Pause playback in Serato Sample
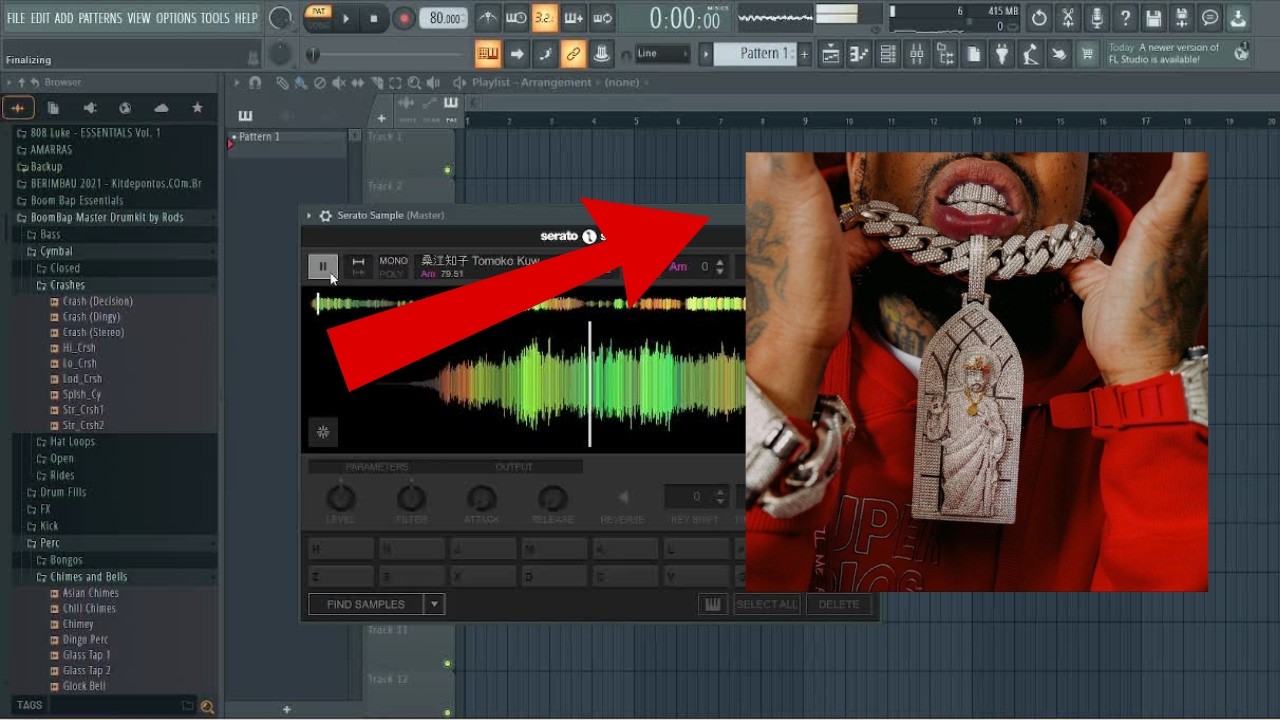1280x720 pixels. click(x=322, y=266)
